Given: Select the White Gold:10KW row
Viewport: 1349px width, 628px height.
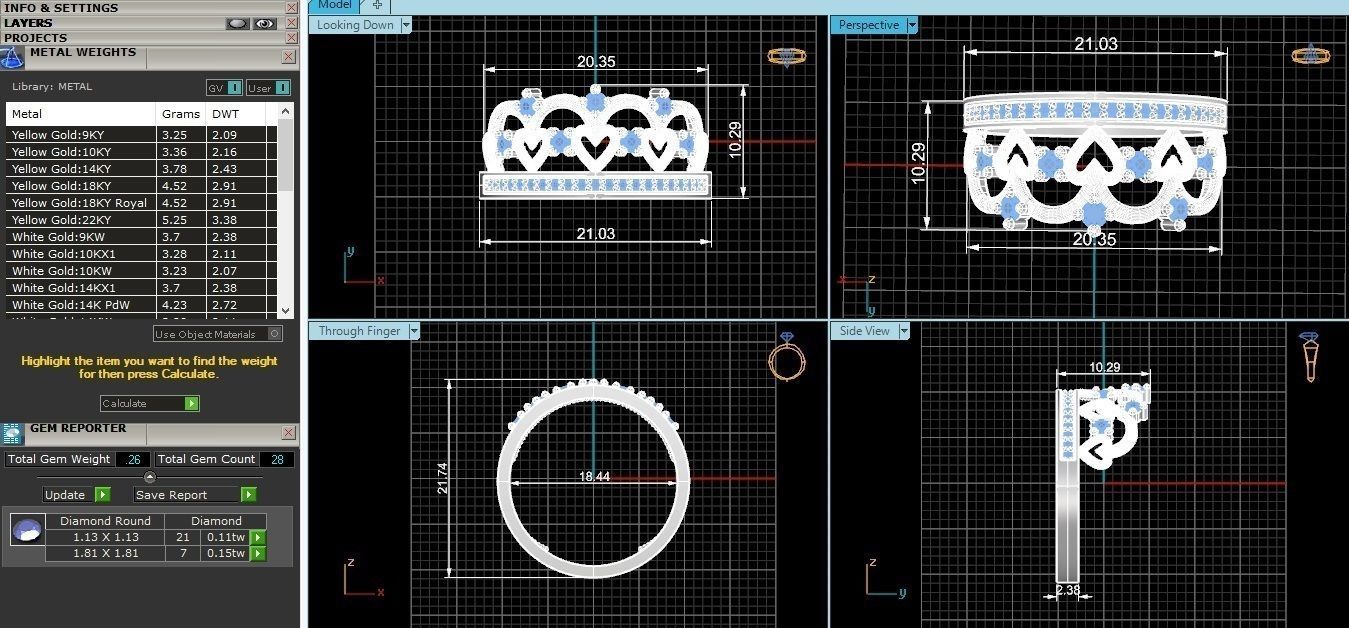Looking at the screenshot, I should tap(142, 270).
